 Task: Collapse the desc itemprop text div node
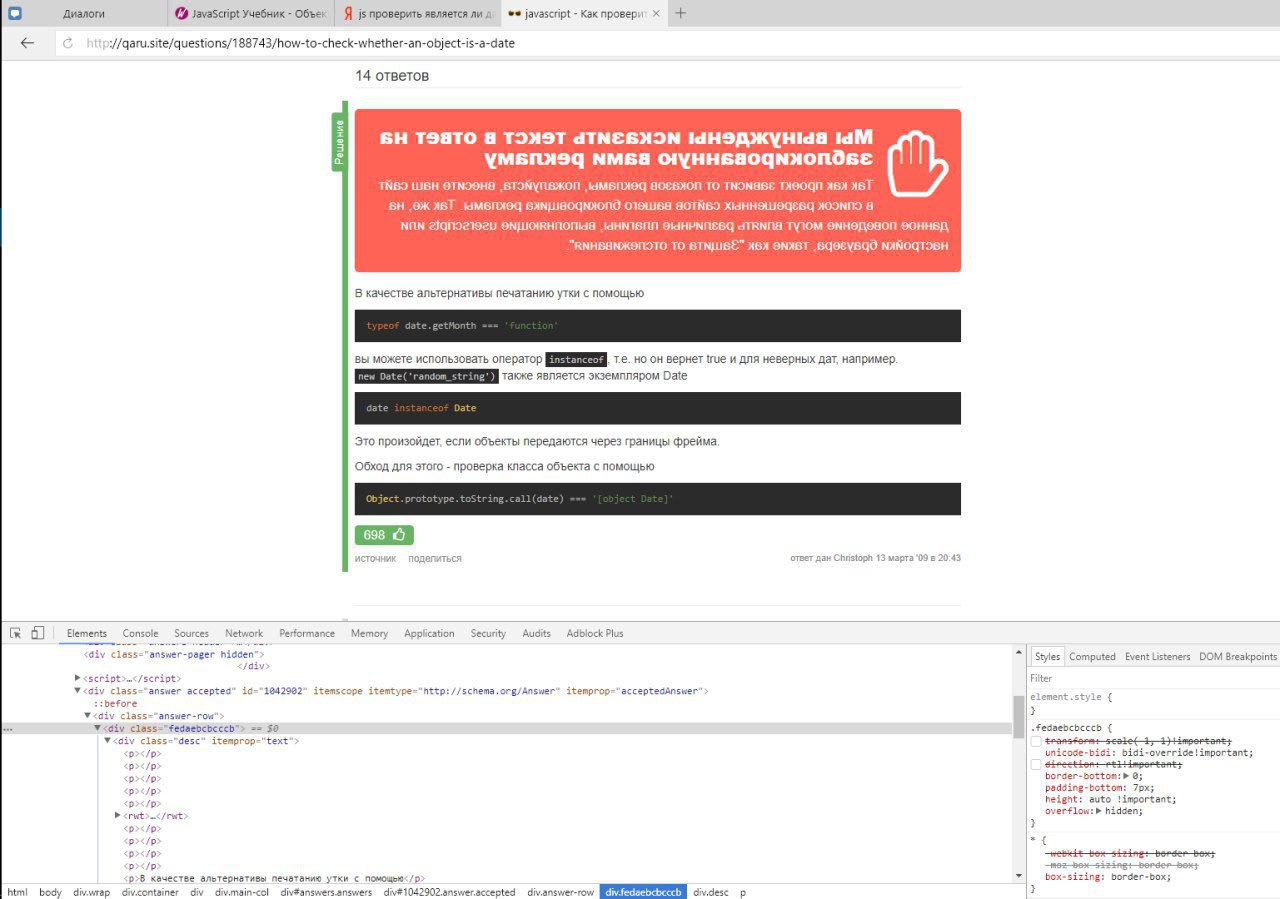pyautogui.click(x=108, y=741)
